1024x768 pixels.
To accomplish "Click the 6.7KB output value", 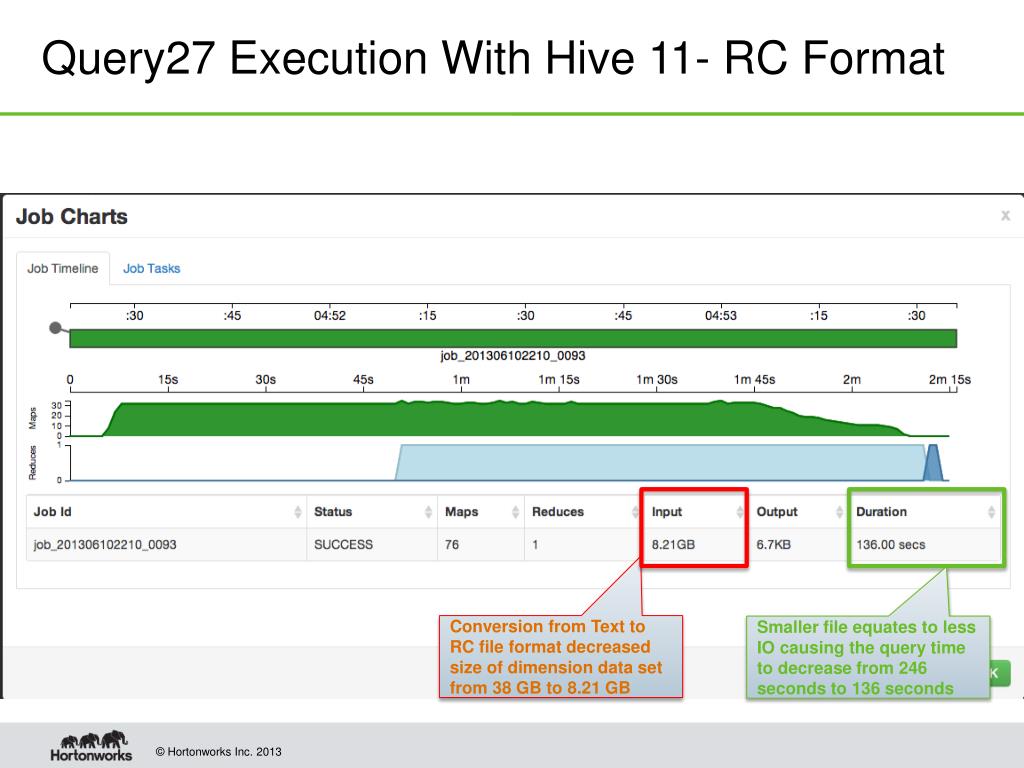I will click(x=773, y=545).
